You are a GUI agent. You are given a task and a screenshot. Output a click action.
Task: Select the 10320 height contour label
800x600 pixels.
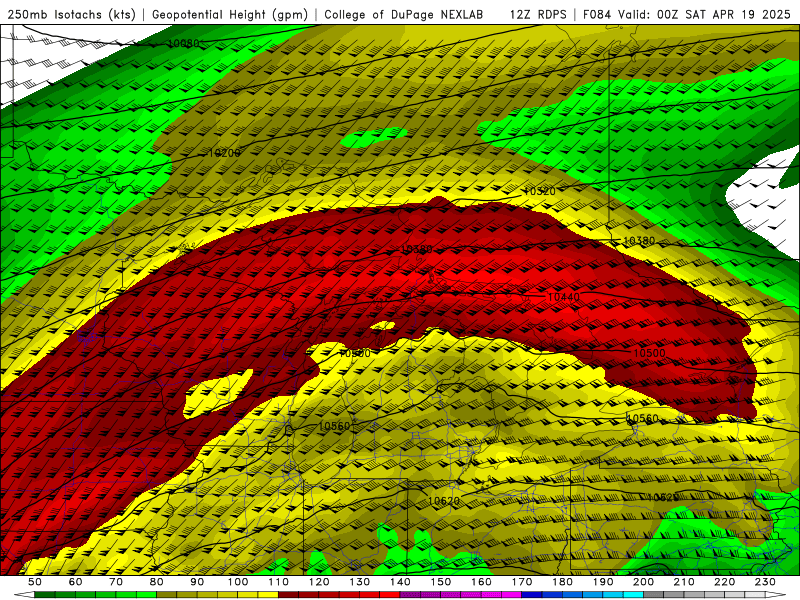pos(539,191)
